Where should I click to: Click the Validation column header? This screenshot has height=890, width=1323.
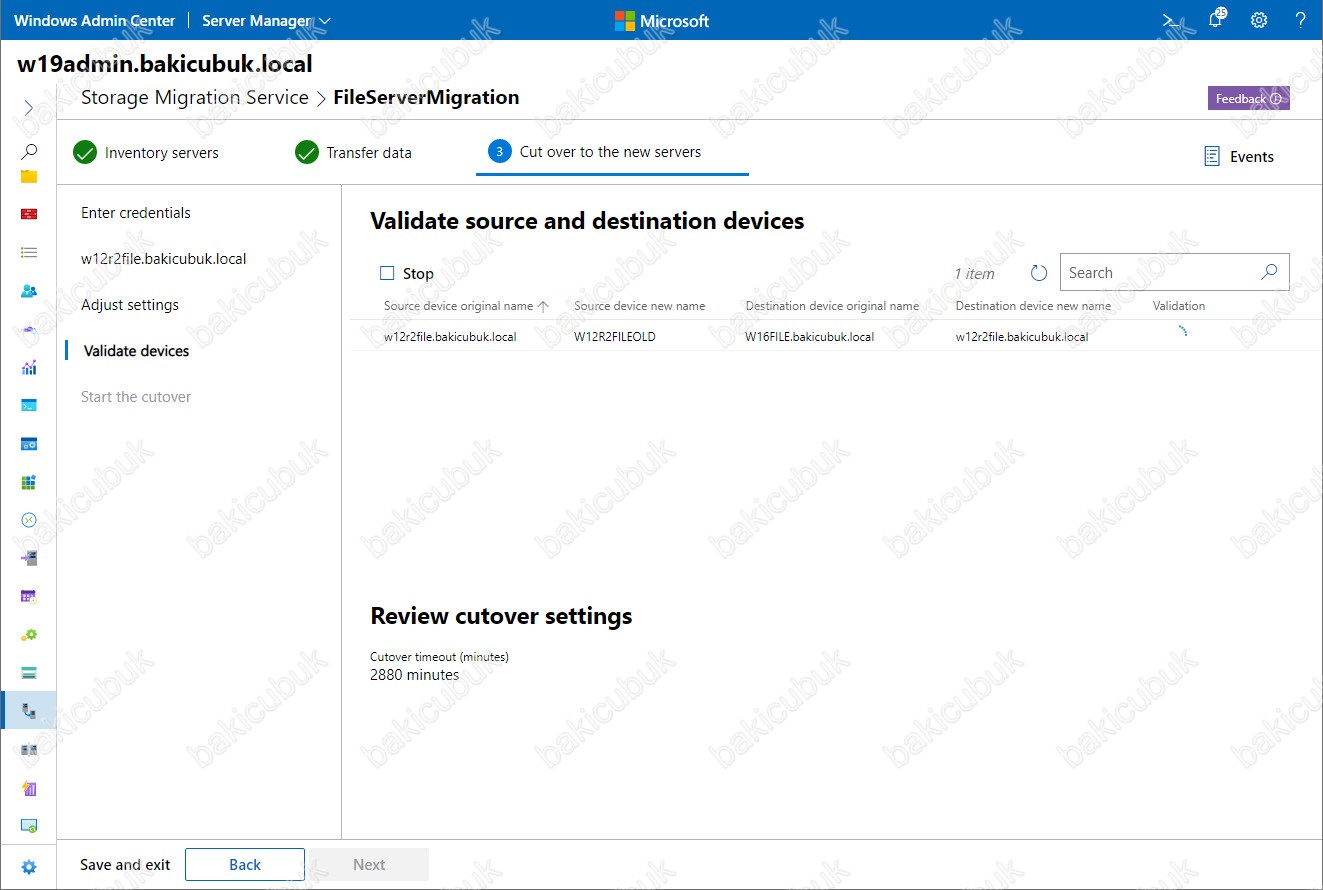(x=1179, y=306)
